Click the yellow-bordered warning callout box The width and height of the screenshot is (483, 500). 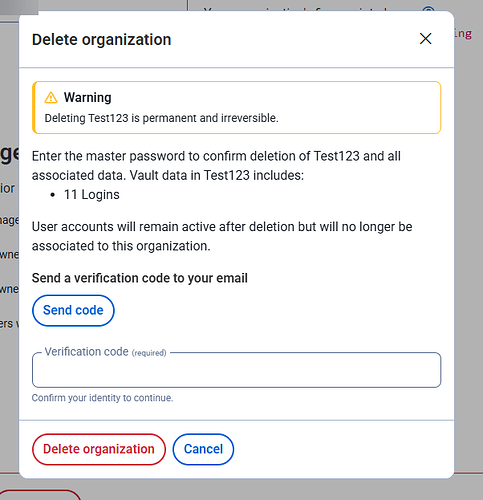pos(237,107)
